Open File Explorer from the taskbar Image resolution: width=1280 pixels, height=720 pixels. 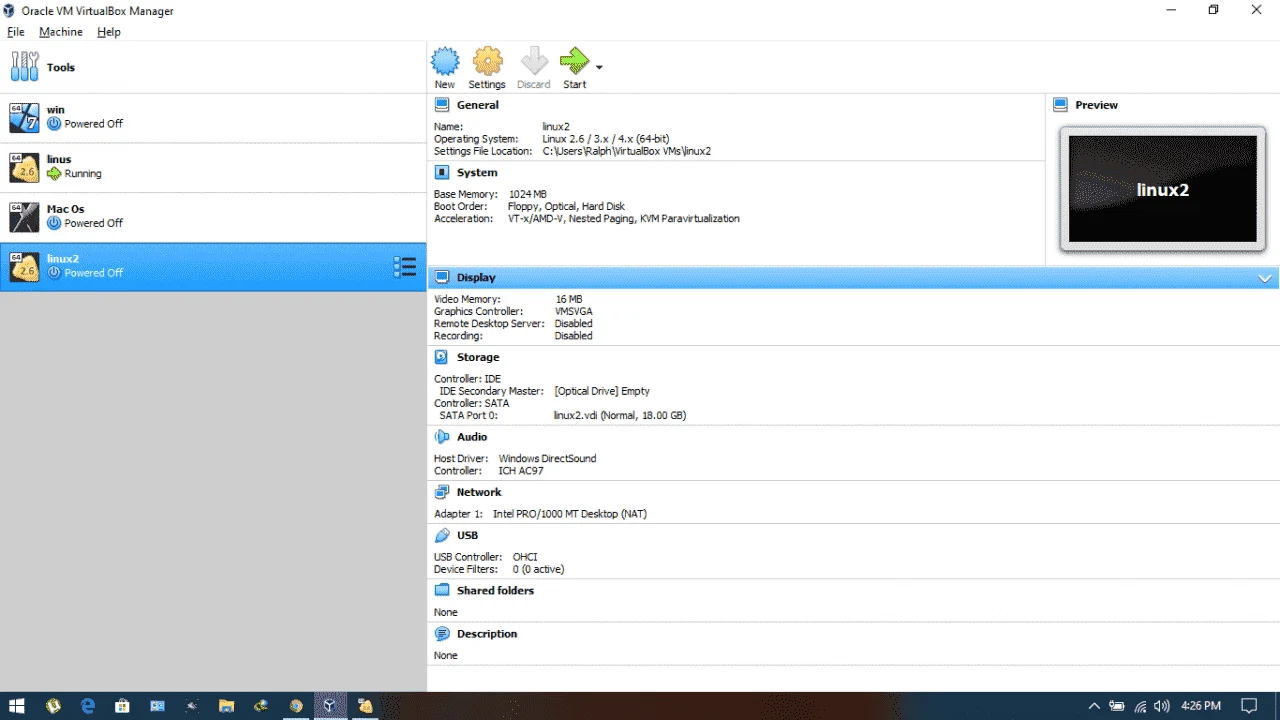226,706
